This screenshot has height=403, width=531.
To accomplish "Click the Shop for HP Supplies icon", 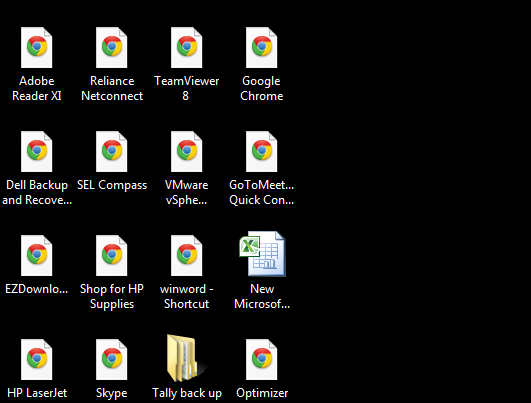I will pyautogui.click(x=112, y=255).
